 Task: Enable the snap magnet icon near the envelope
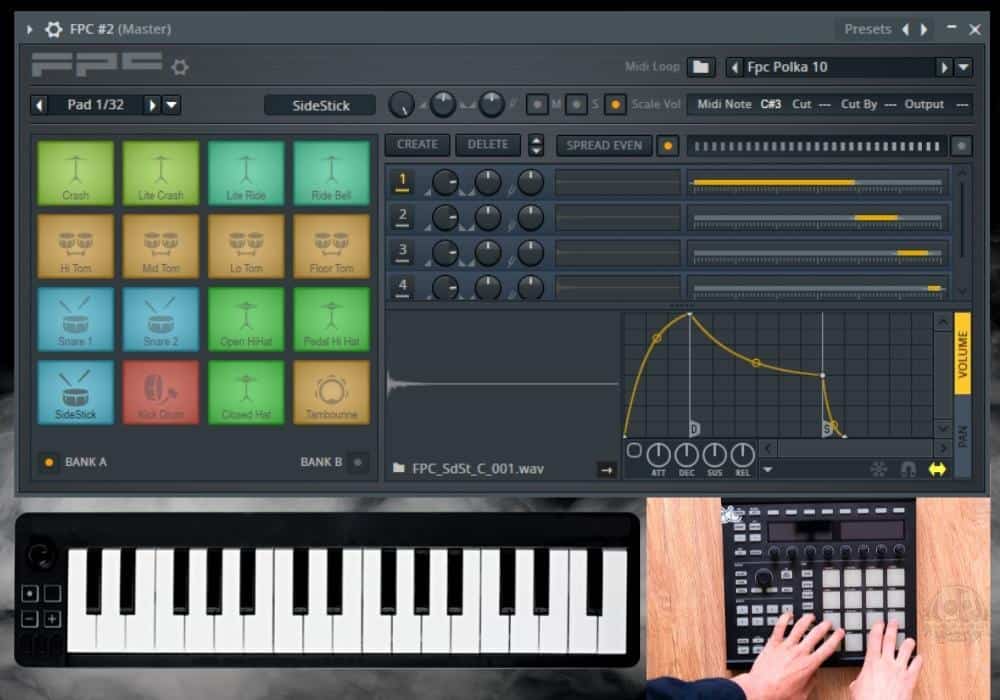tap(908, 469)
